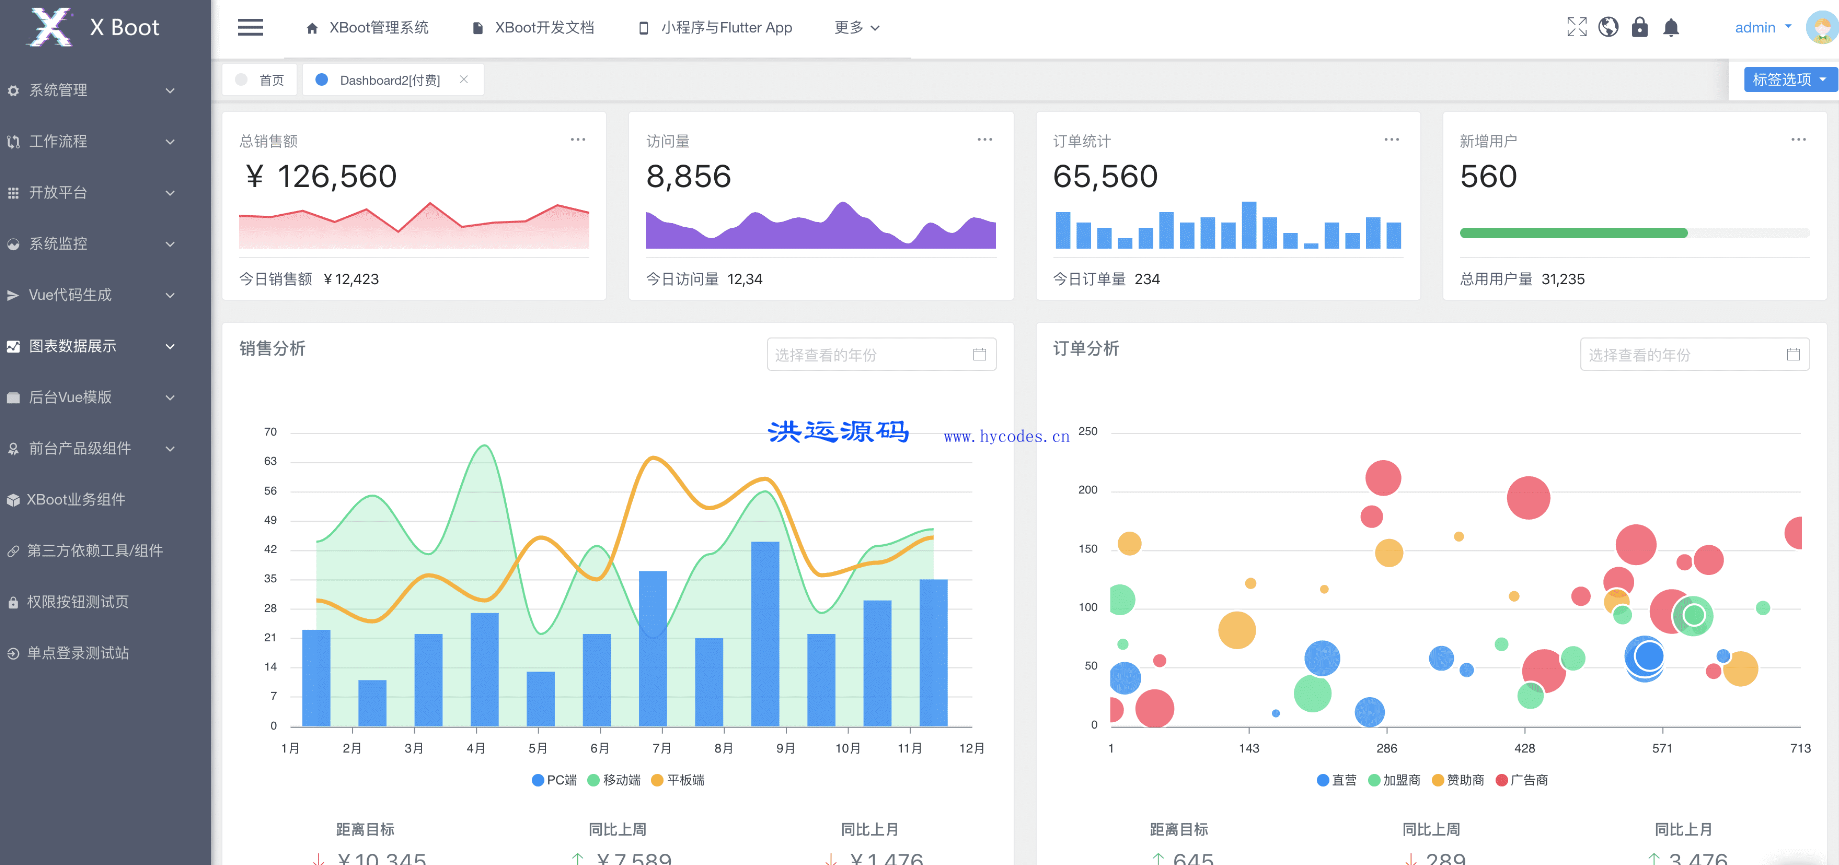Toggle the 直营 legend series
This screenshot has height=865, width=1839.
1337,780
